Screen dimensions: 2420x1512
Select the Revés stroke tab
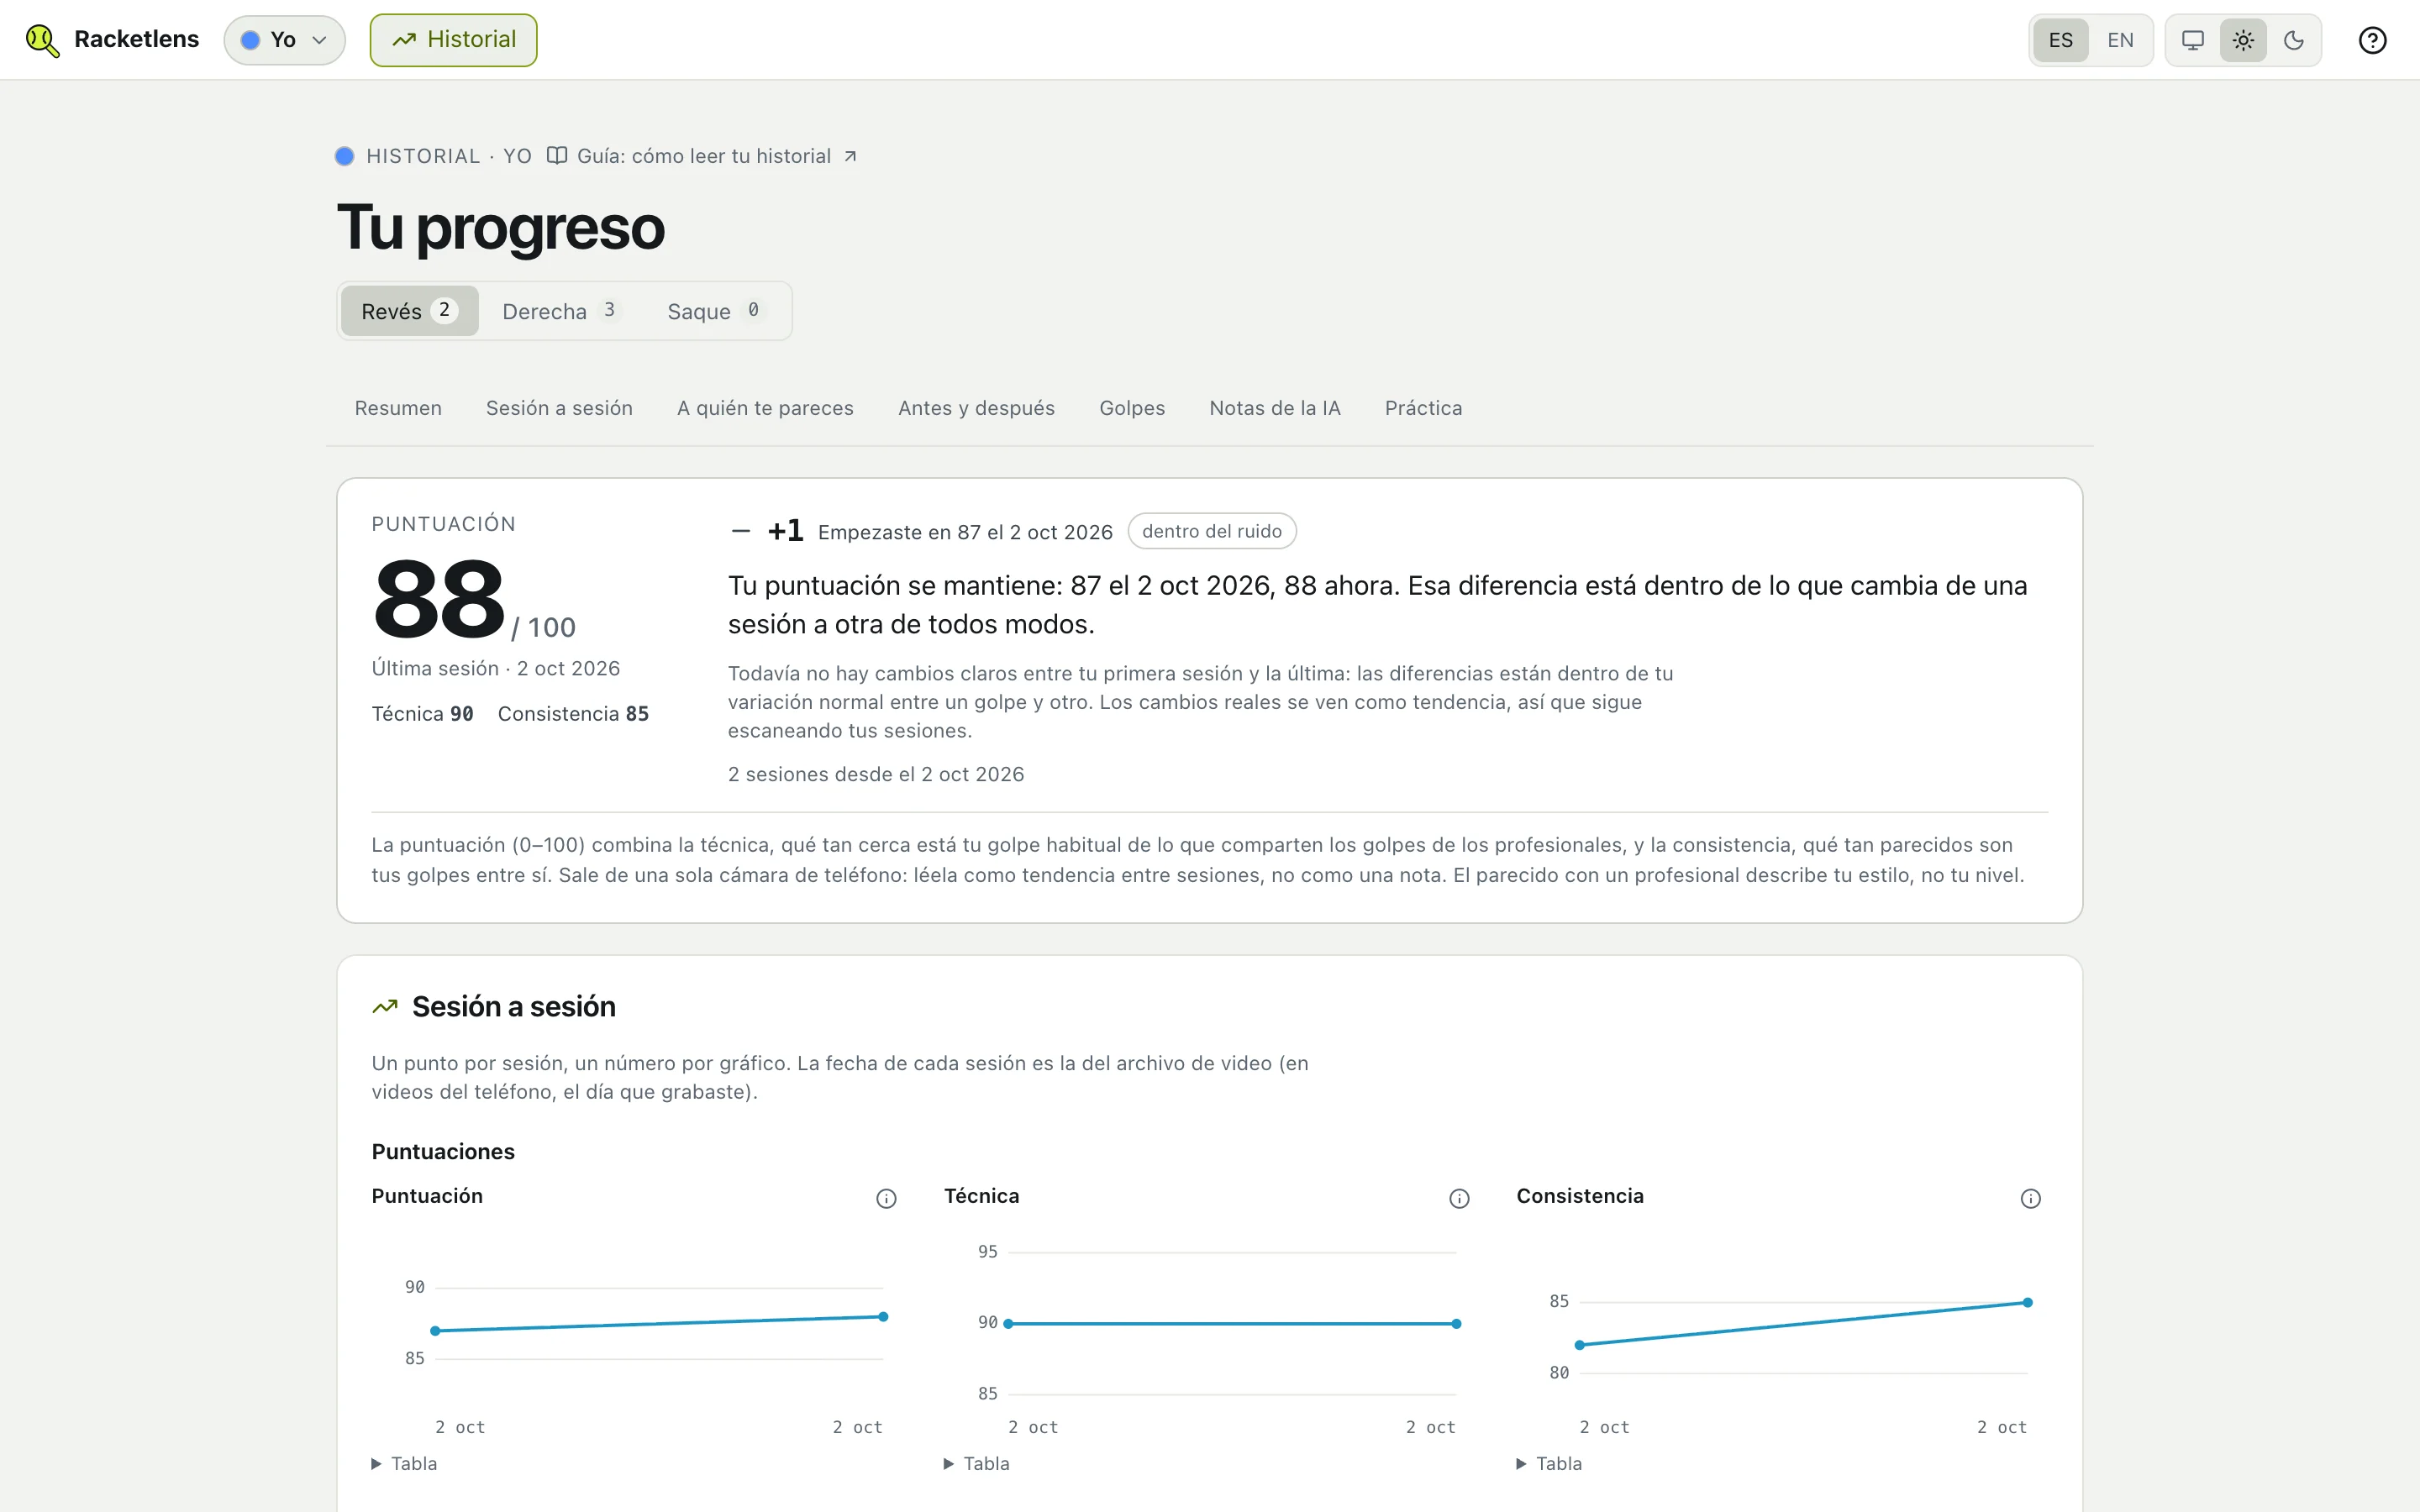pos(409,311)
